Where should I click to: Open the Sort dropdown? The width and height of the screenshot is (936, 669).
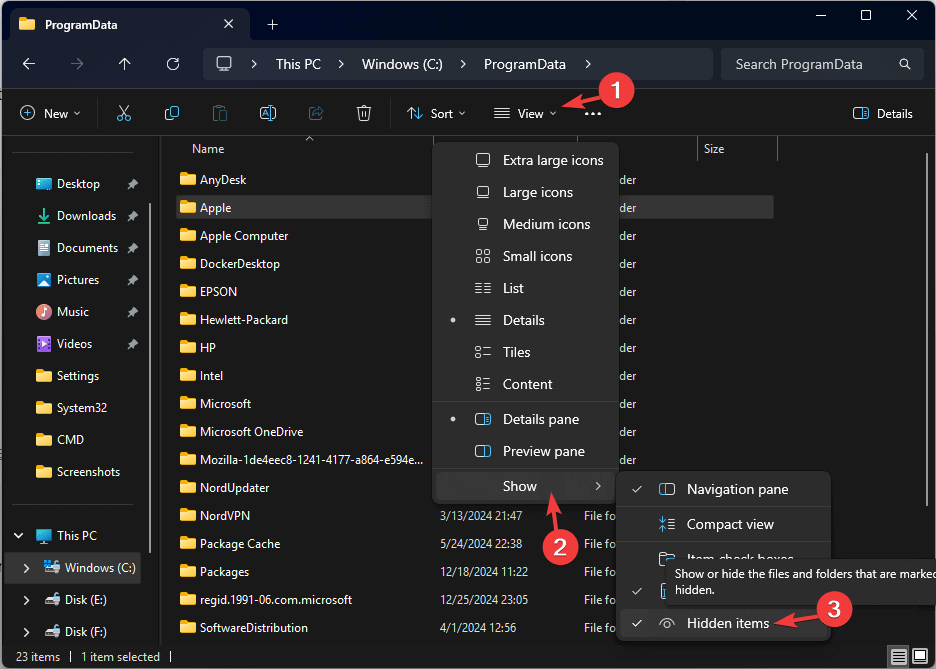436,113
